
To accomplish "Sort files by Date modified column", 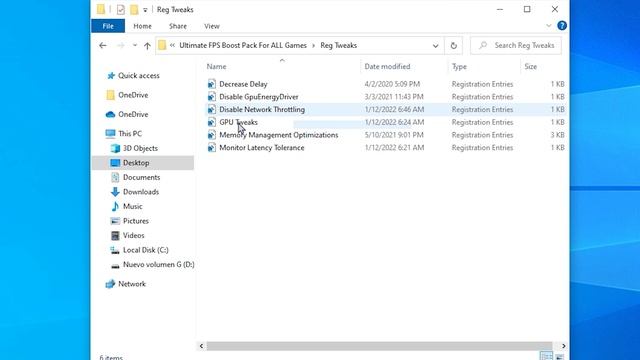I will pos(387,67).
